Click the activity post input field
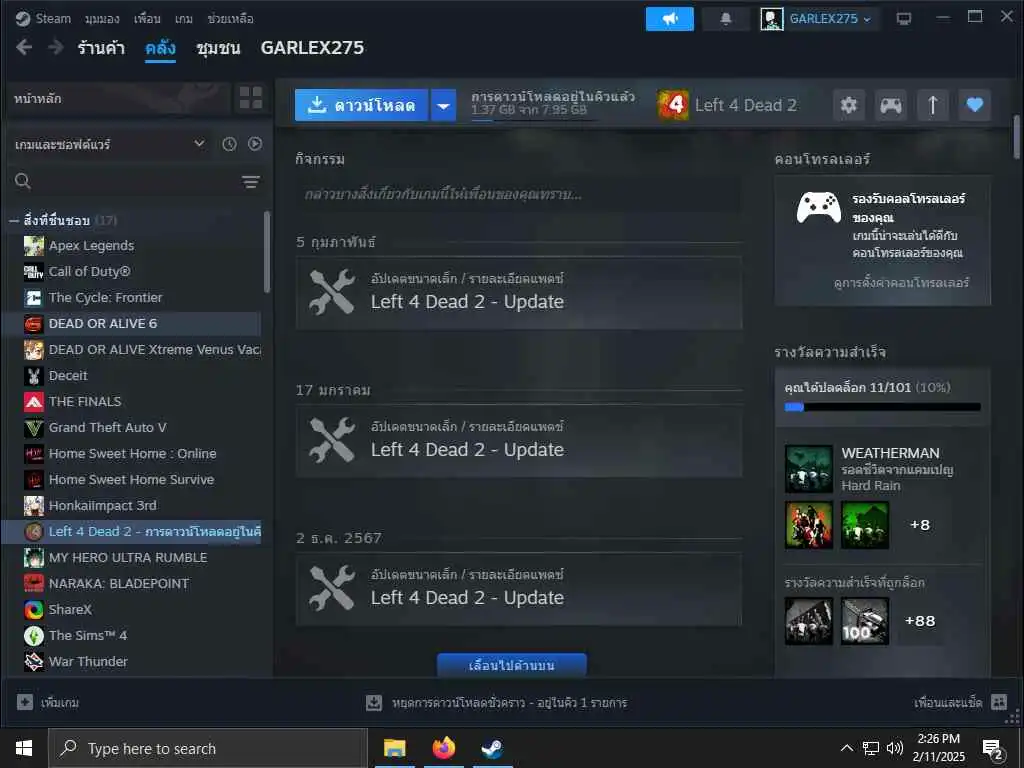 click(519, 194)
